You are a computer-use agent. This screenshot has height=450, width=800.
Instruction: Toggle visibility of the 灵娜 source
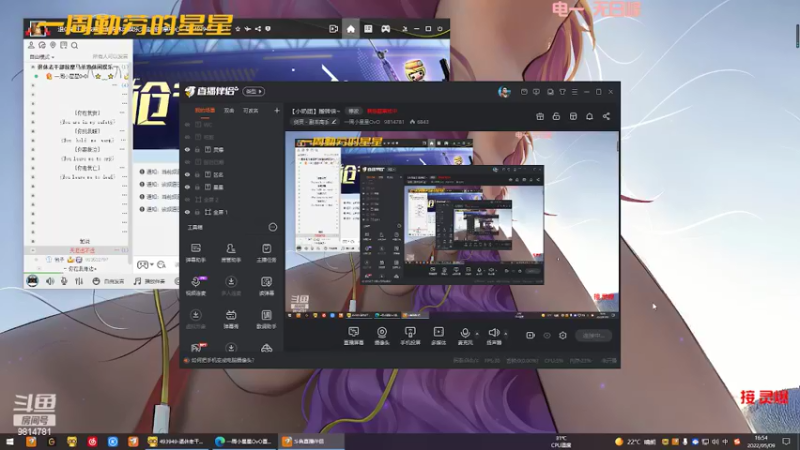click(187, 149)
